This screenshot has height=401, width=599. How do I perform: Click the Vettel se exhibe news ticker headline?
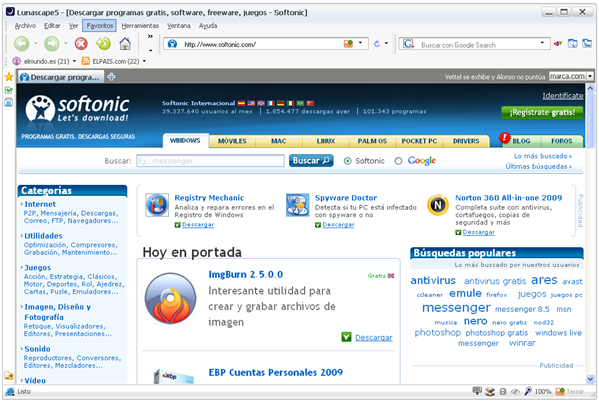495,77
